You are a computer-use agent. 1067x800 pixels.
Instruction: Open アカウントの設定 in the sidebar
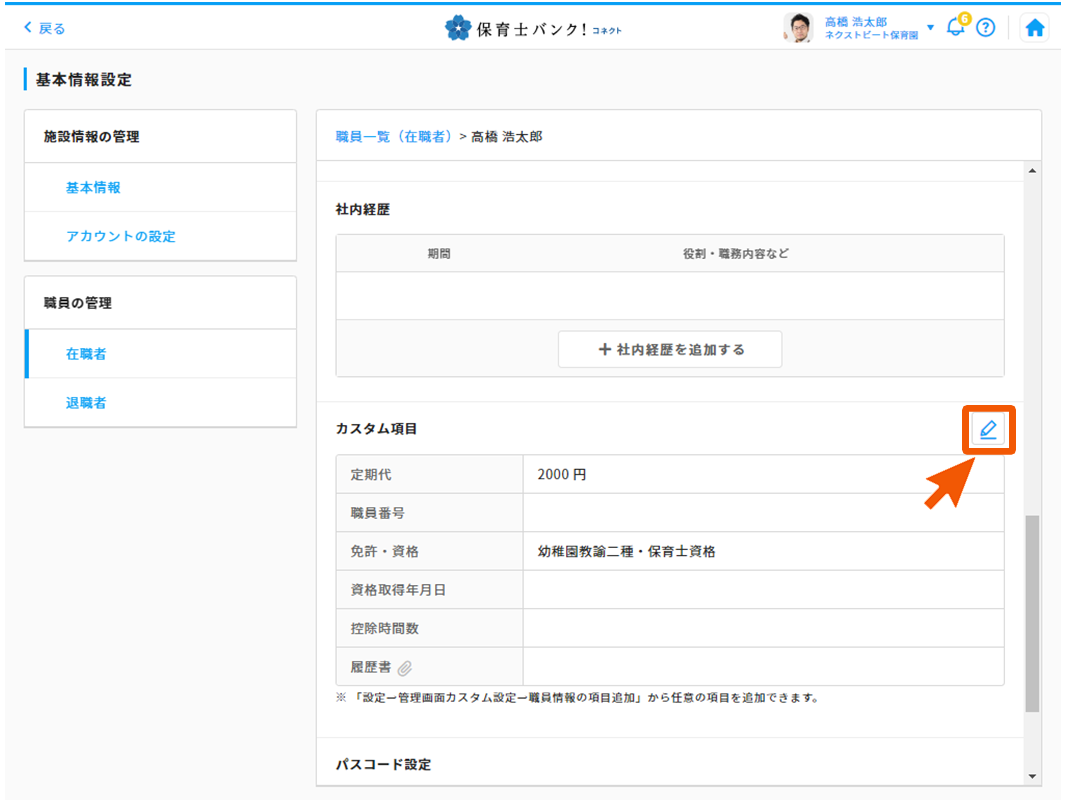121,237
